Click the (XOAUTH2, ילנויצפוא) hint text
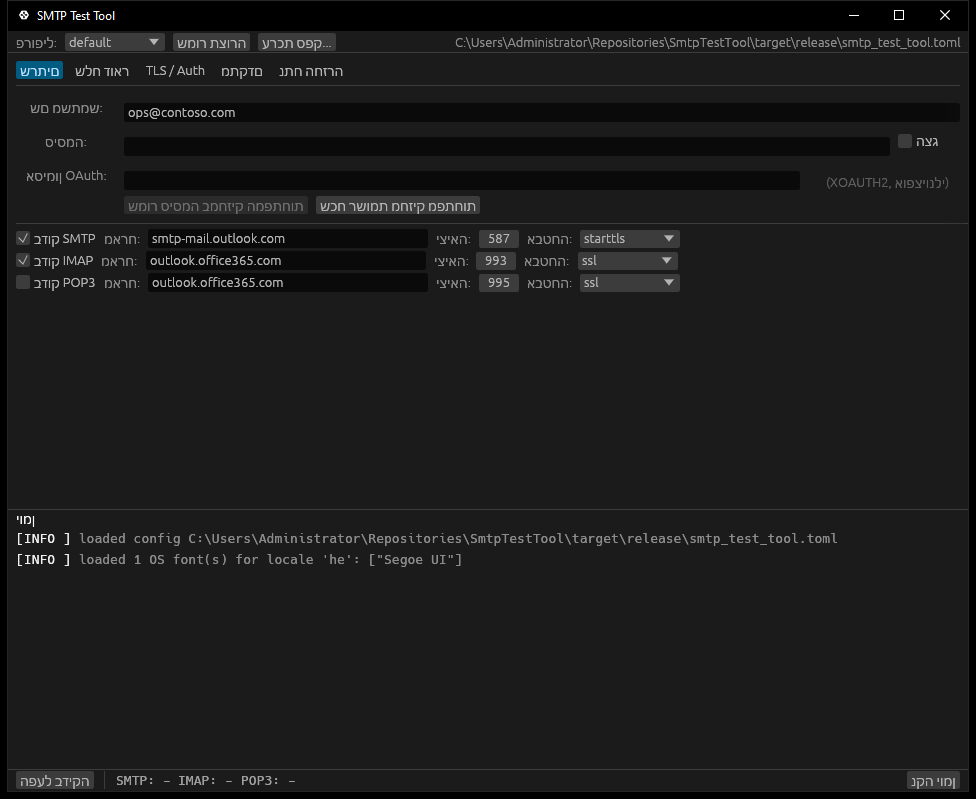Screen dimensions: 976x799 click(x=887, y=182)
